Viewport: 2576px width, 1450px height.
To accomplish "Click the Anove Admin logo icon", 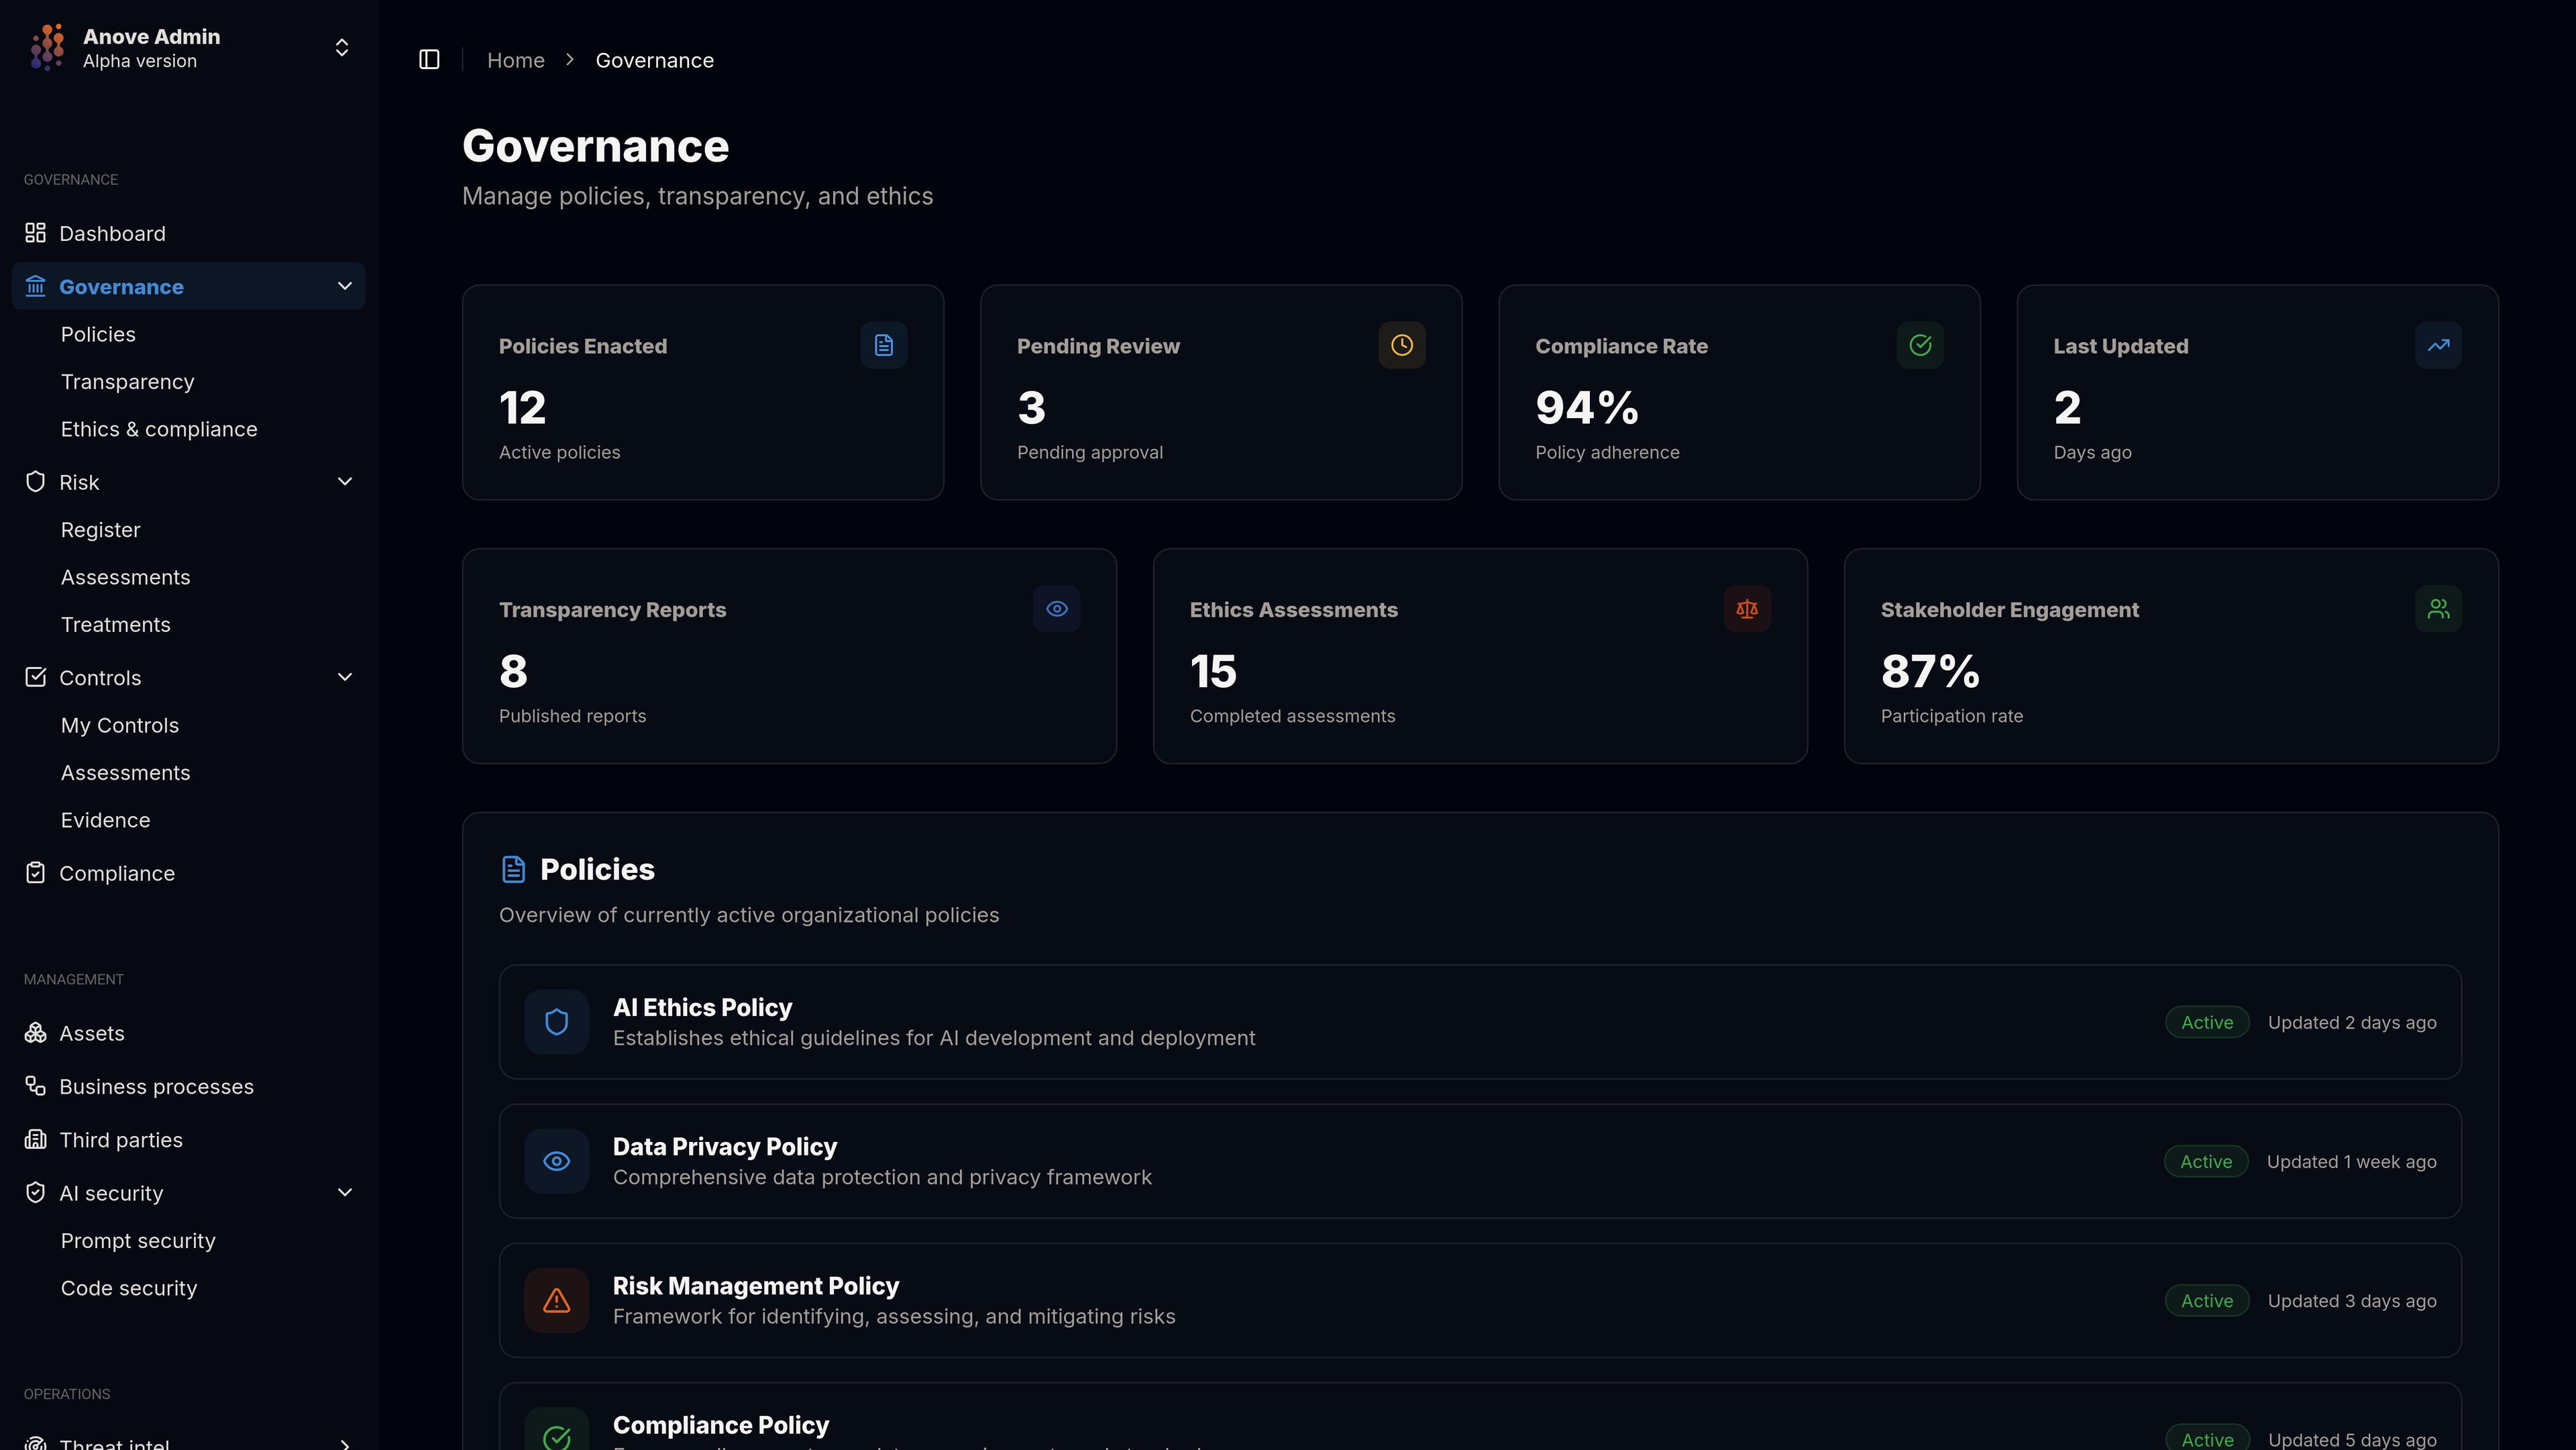I will point(47,47).
